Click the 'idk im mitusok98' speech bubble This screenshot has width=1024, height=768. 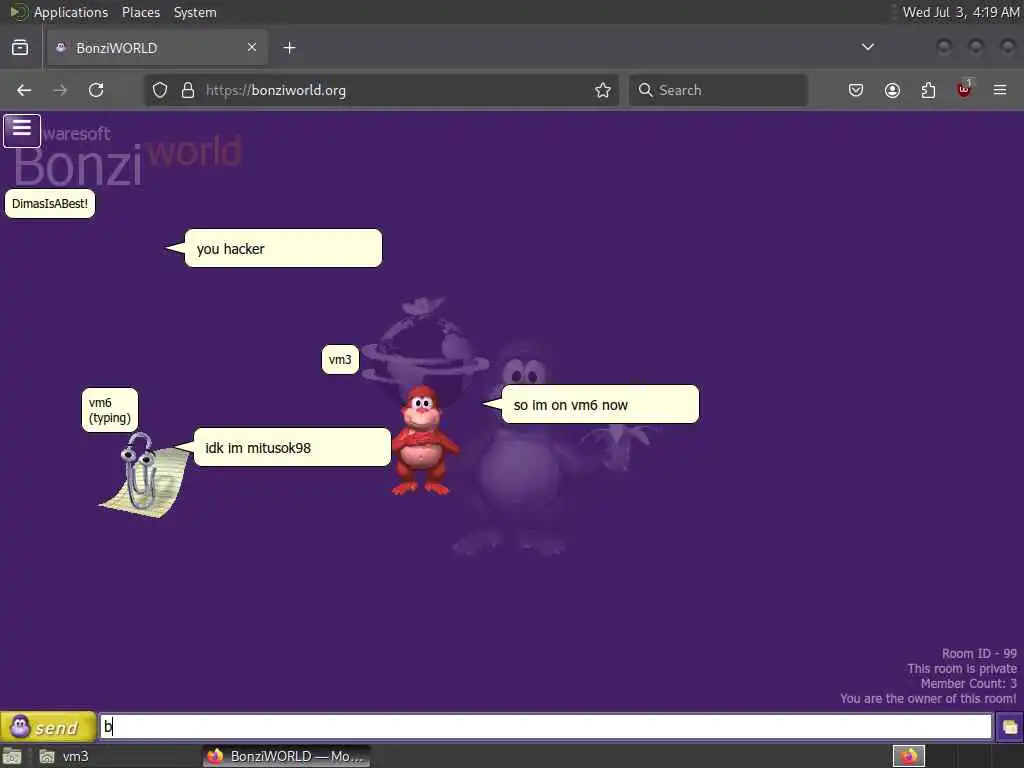[x=292, y=447]
